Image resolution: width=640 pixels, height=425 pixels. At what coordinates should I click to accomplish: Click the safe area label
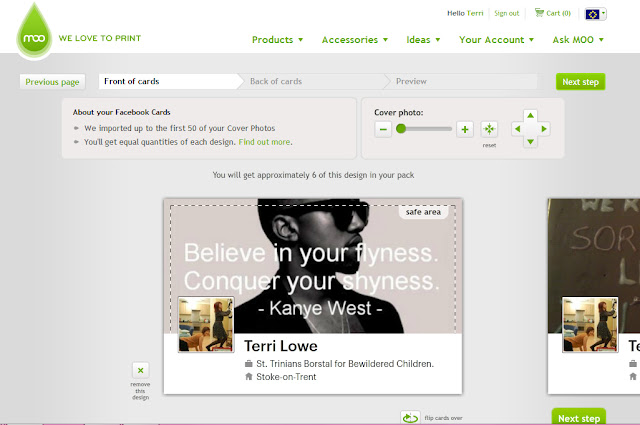tap(423, 212)
